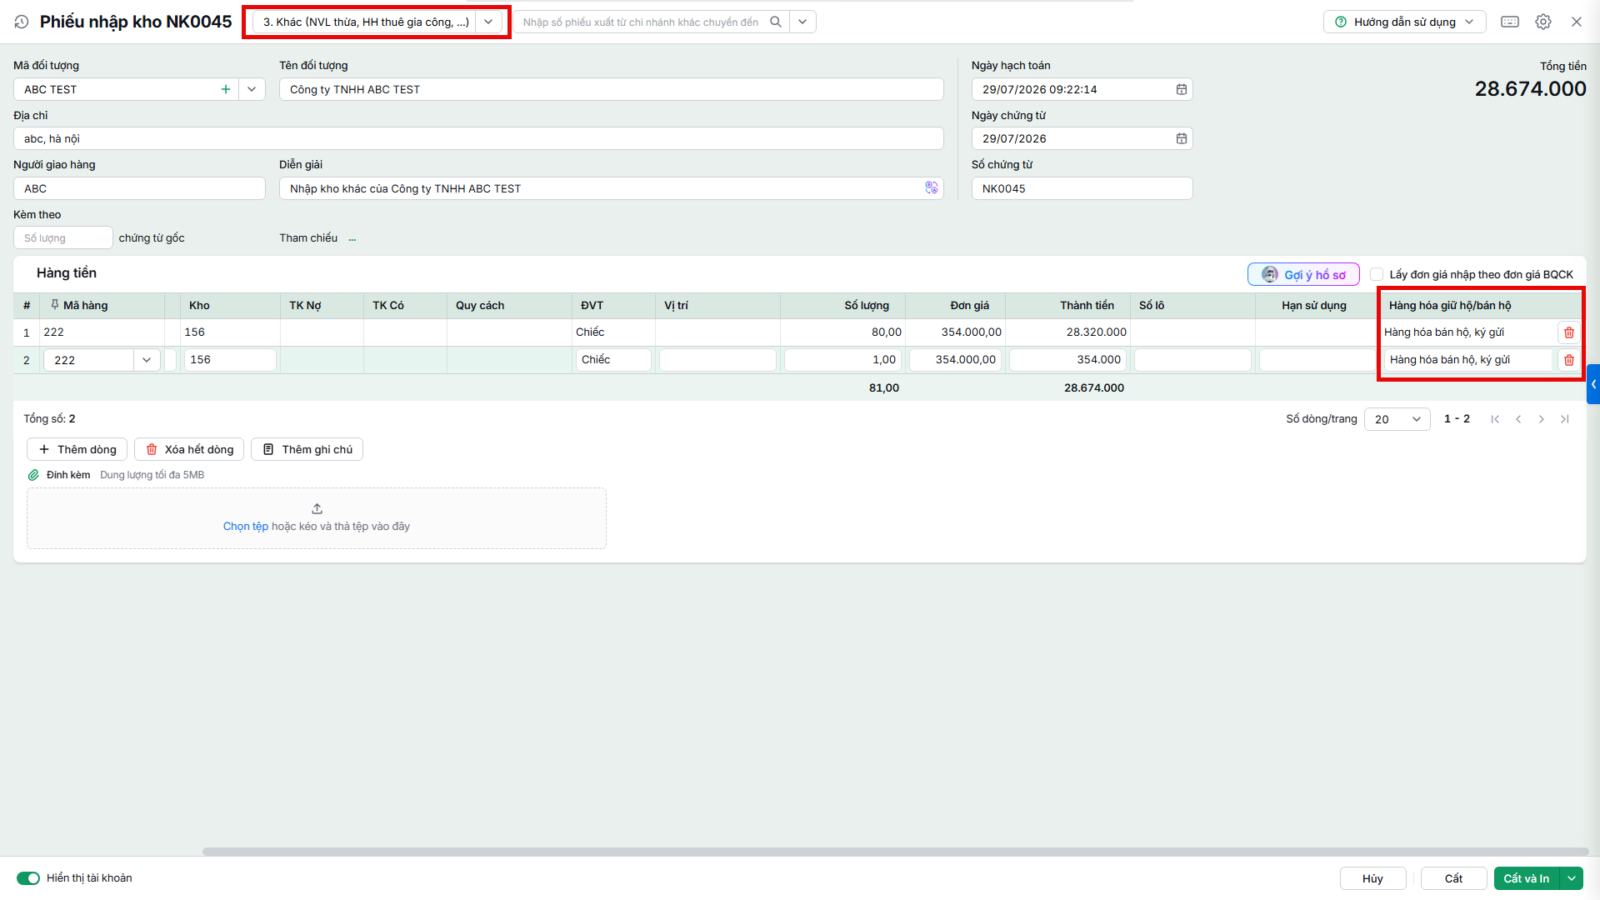Click Kèm theo Số lượng field

[x=63, y=238]
